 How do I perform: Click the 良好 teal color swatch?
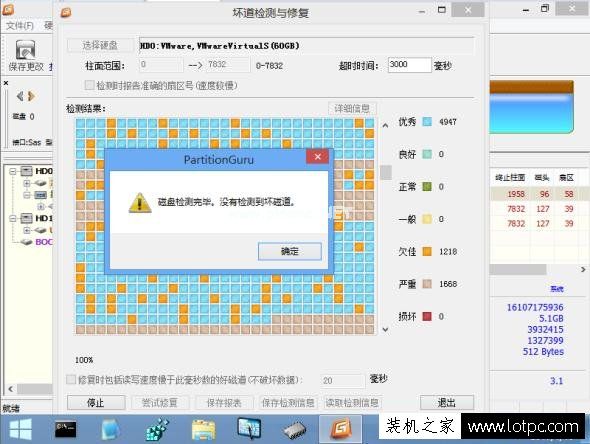click(427, 154)
